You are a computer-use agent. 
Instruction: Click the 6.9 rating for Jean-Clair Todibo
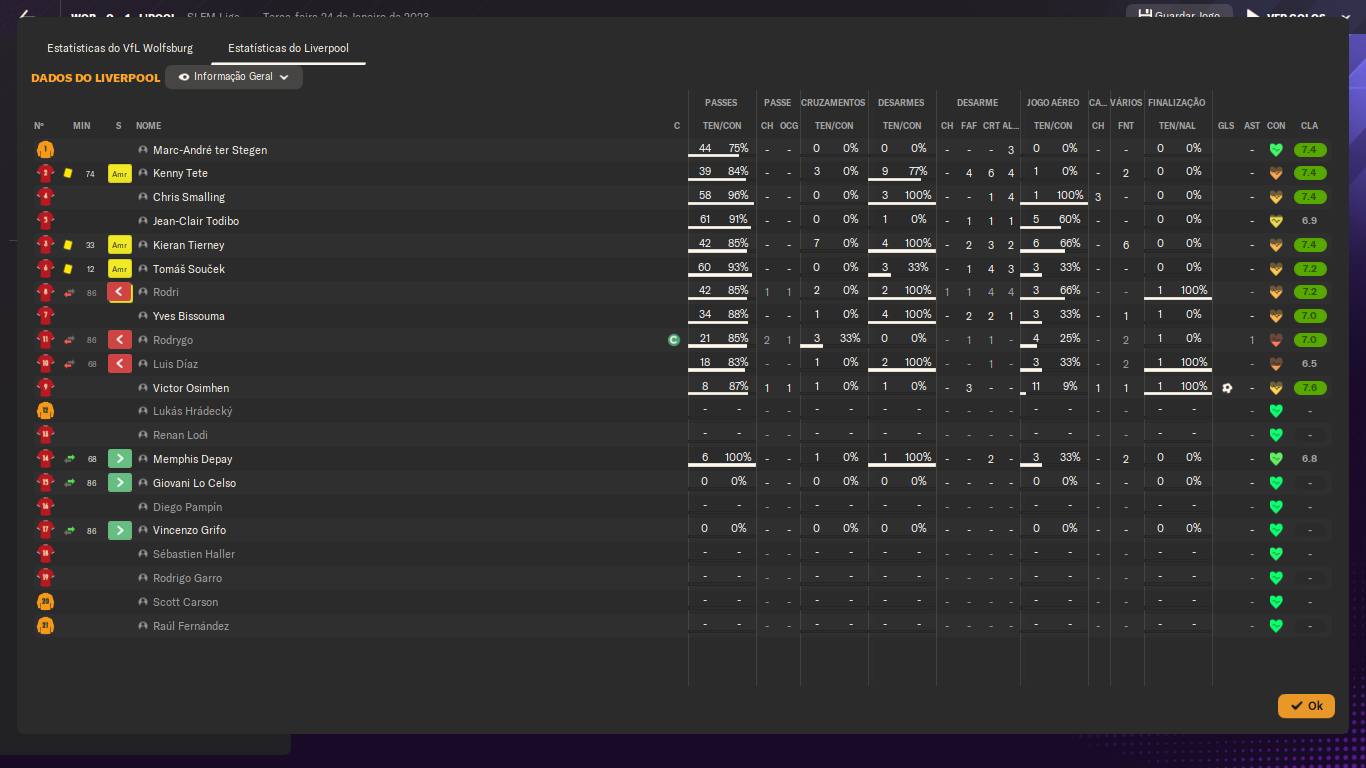pos(1310,221)
